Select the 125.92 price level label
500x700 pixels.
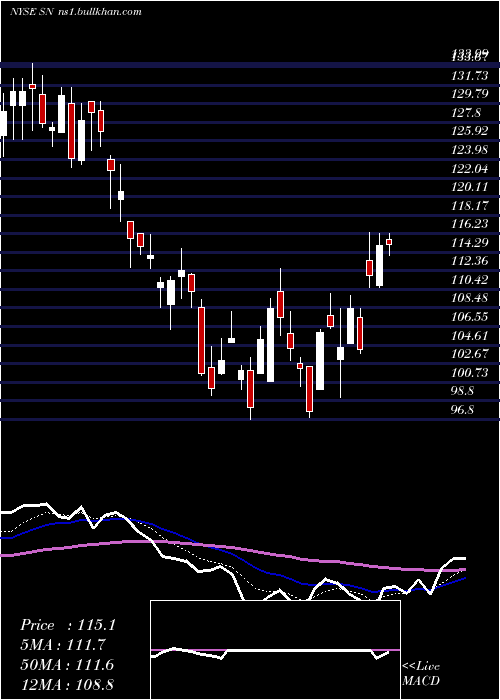pyautogui.click(x=469, y=132)
